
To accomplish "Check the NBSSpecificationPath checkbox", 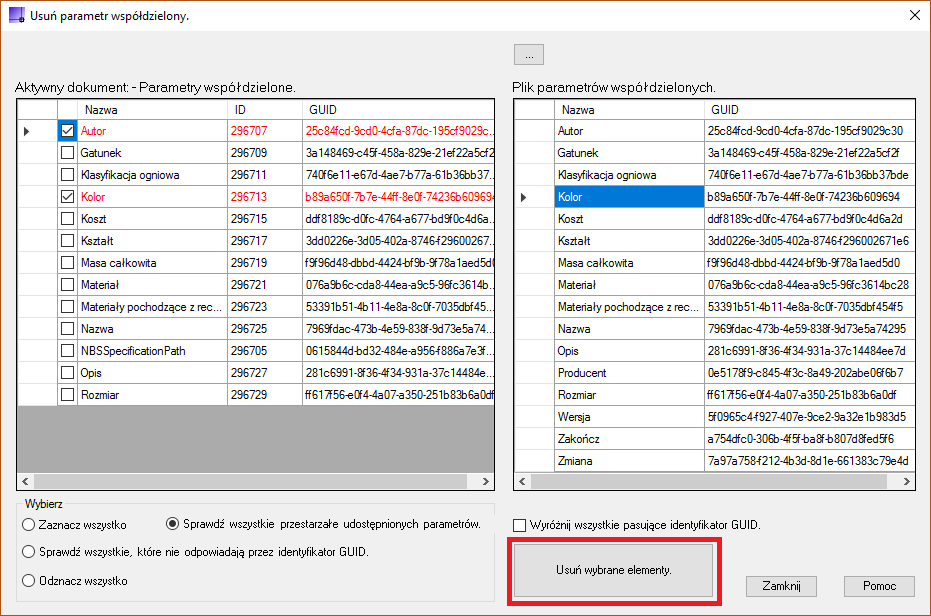I will pyautogui.click(x=68, y=350).
